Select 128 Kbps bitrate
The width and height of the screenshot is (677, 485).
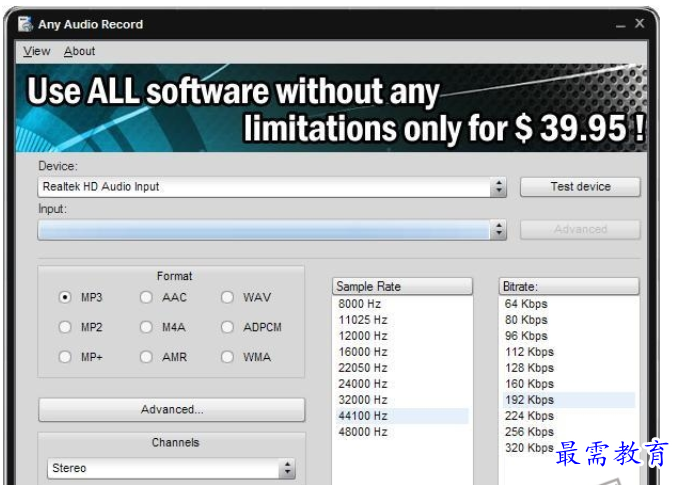coord(569,368)
